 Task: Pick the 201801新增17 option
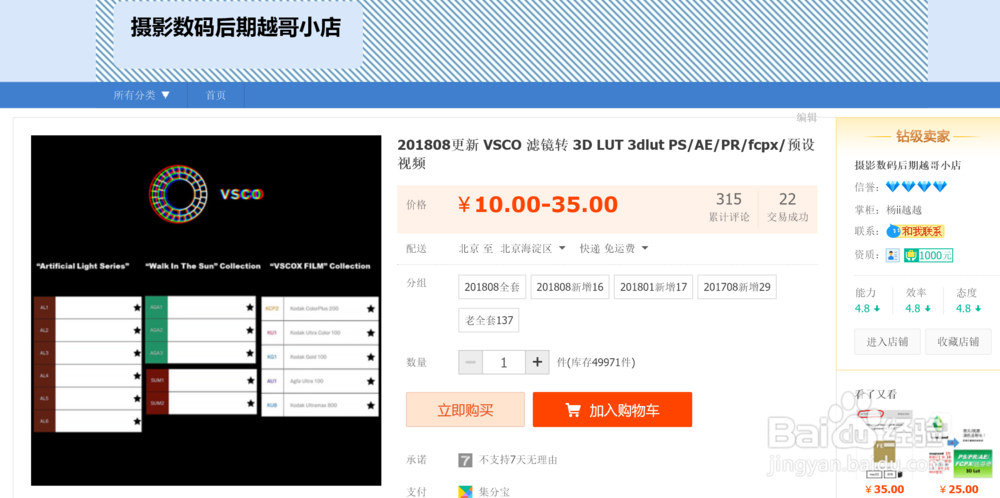[653, 287]
